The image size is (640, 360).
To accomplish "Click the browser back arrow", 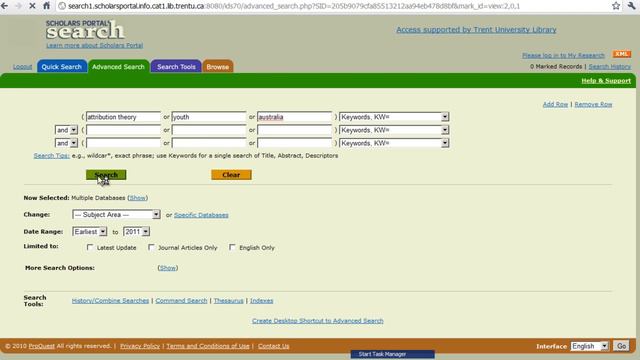I will [4, 6].
